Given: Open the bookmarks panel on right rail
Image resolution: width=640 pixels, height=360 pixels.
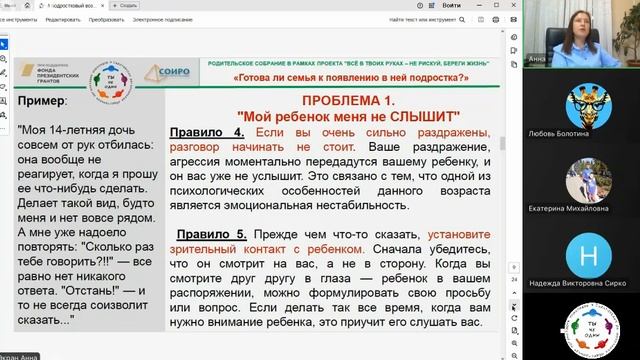Looking at the screenshot, I should 514,51.
